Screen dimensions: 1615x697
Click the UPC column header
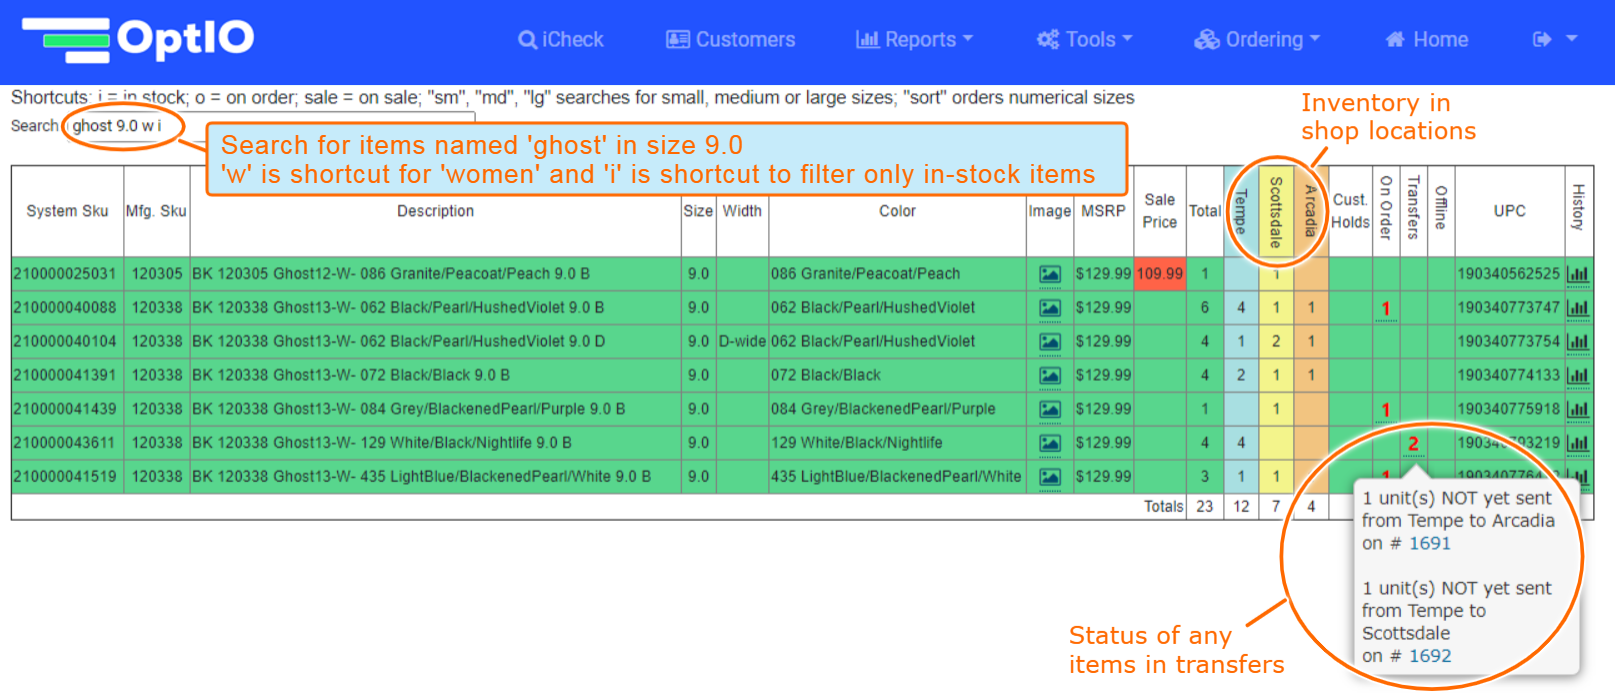1510,211
